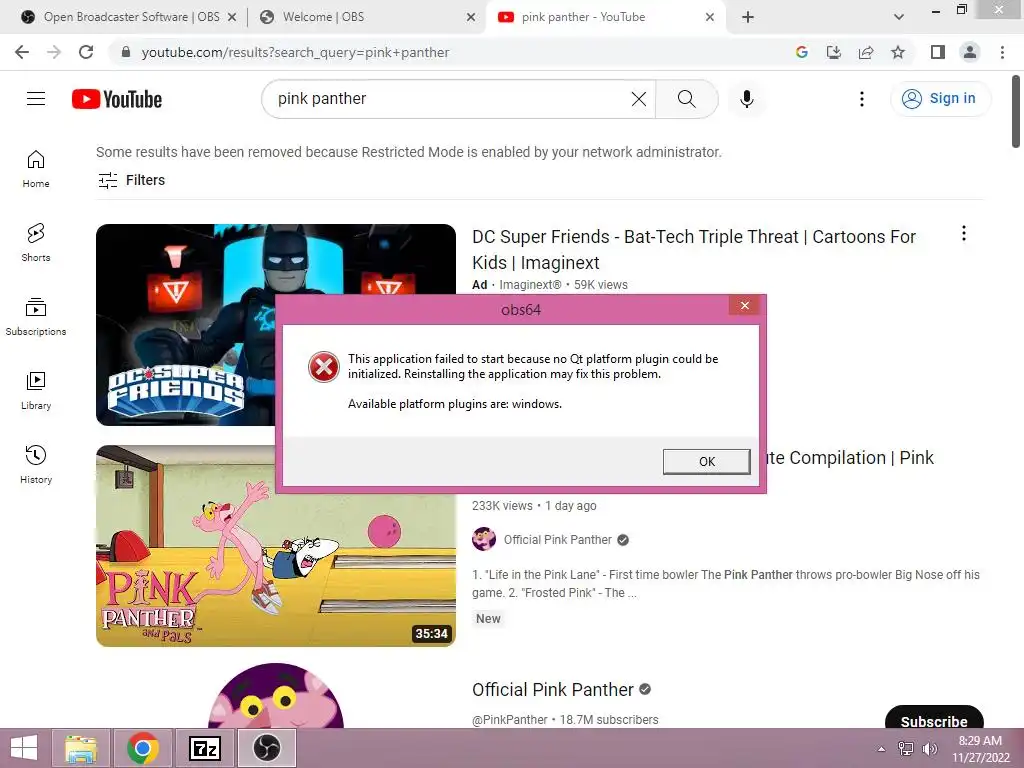The width and height of the screenshot is (1024, 768).
Task: Subscribe to Official Pink Panther channel
Action: [934, 717]
